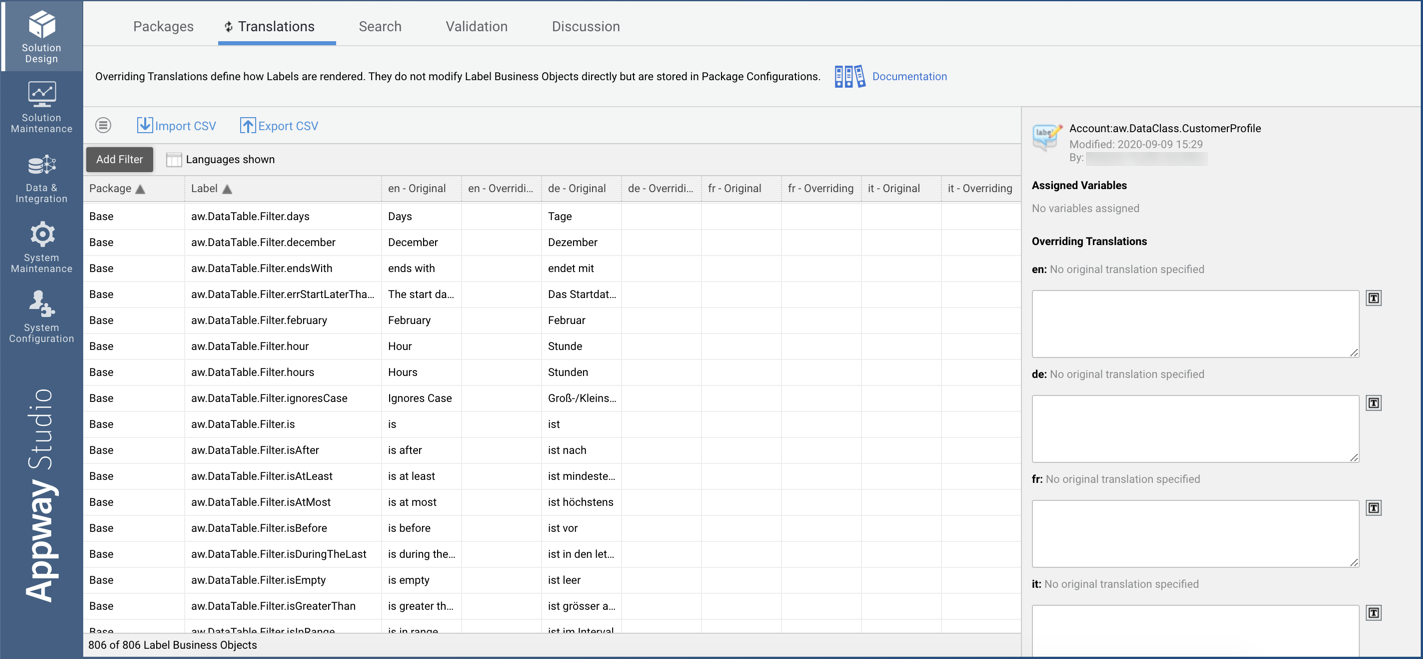This screenshot has height=659, width=1423.
Task: Open the Solution Maintenance section
Action: pyautogui.click(x=41, y=107)
